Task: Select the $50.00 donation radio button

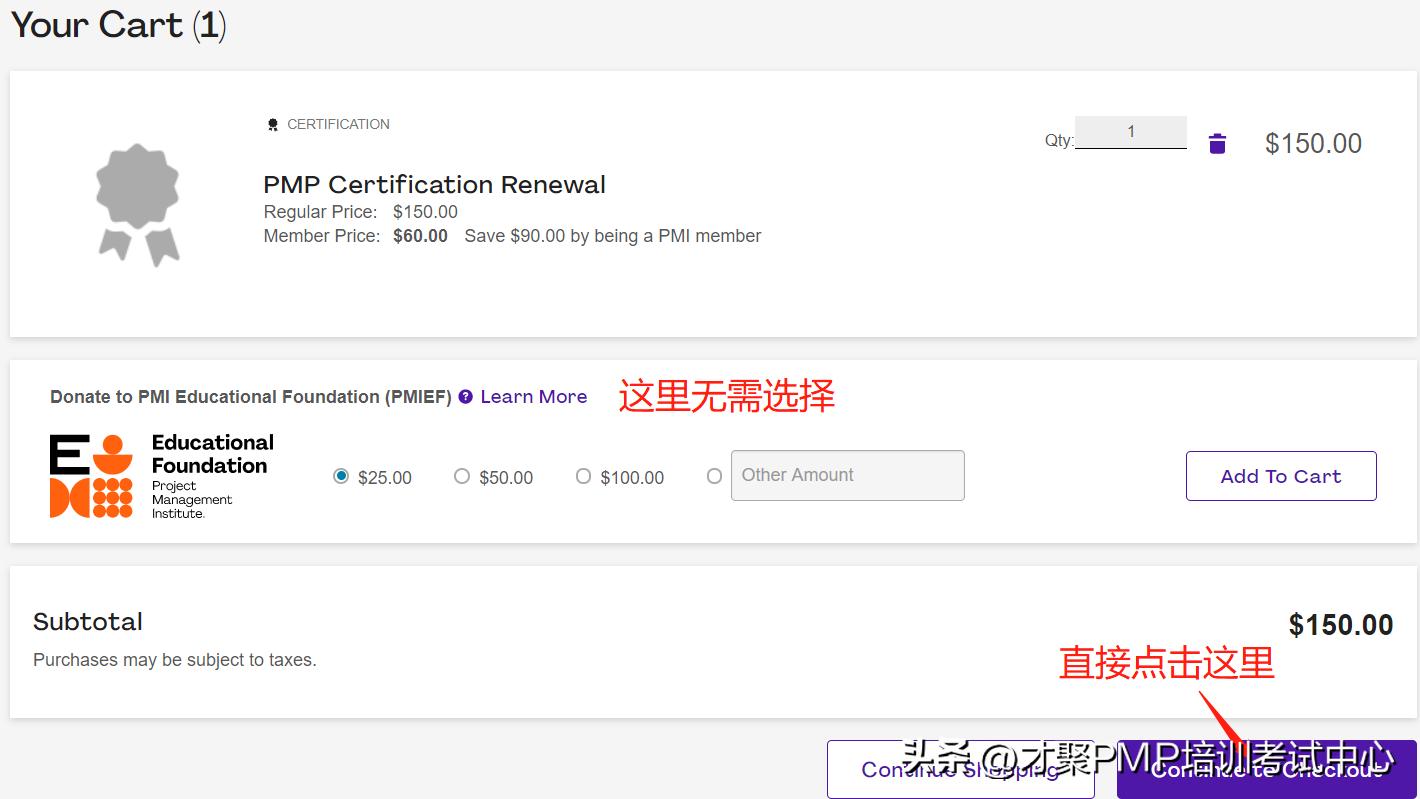Action: click(x=462, y=477)
